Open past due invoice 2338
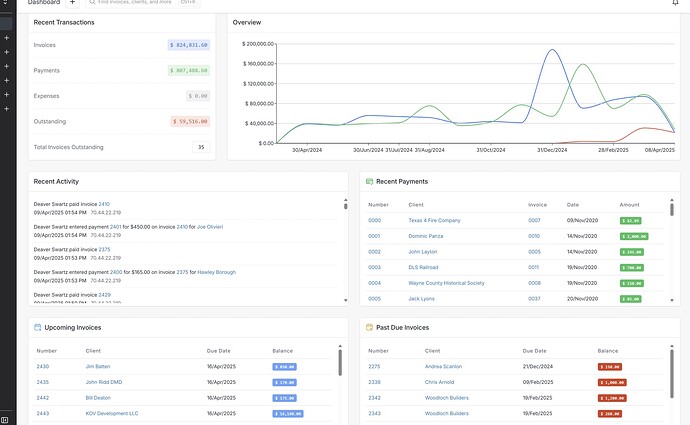This screenshot has width=690, height=425. (x=374, y=382)
